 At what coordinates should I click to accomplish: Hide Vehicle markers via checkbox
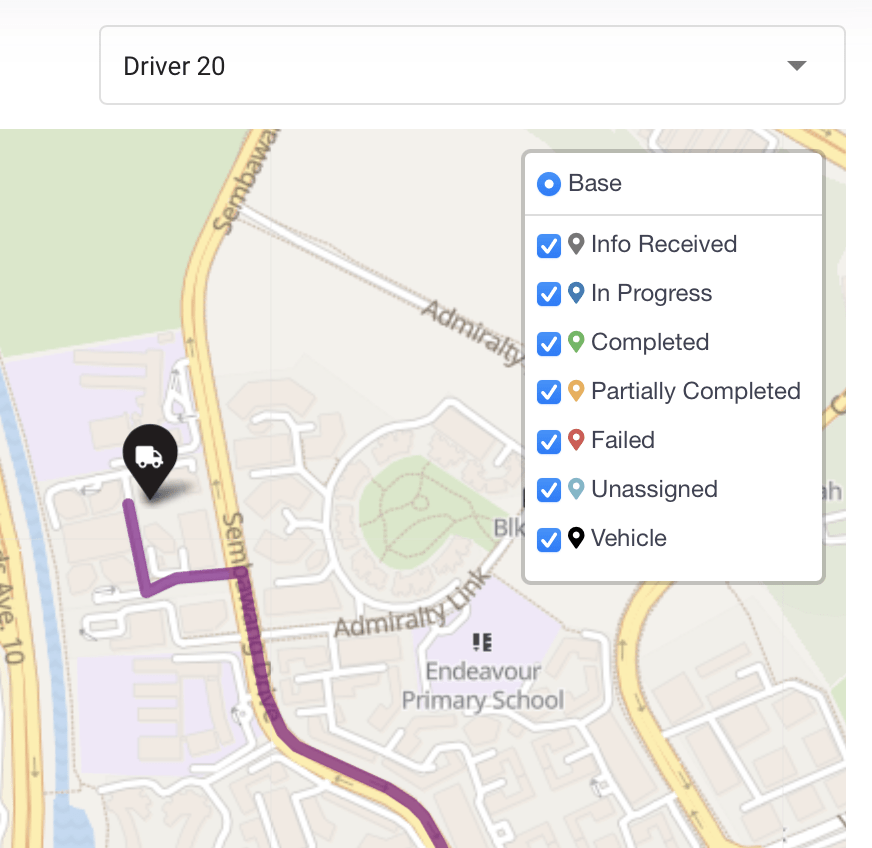[x=548, y=539]
